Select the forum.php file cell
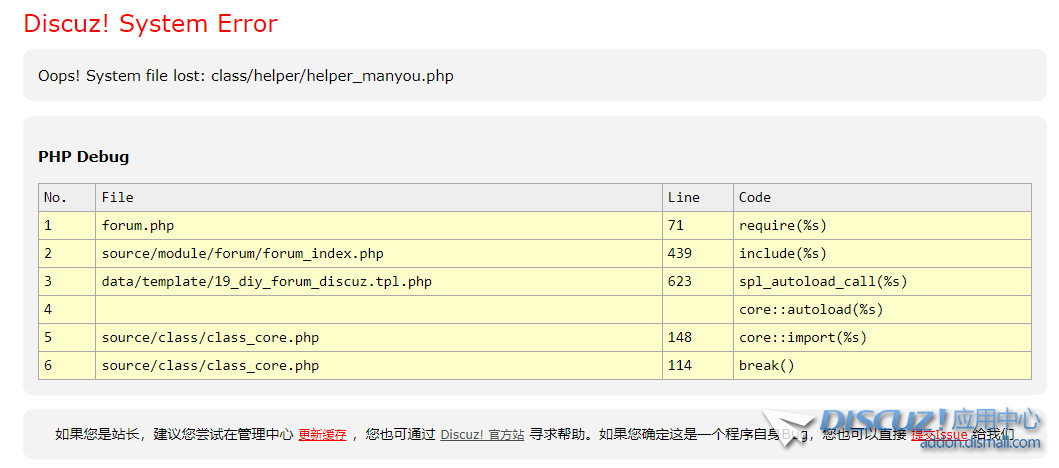The image size is (1059, 468). (137, 225)
